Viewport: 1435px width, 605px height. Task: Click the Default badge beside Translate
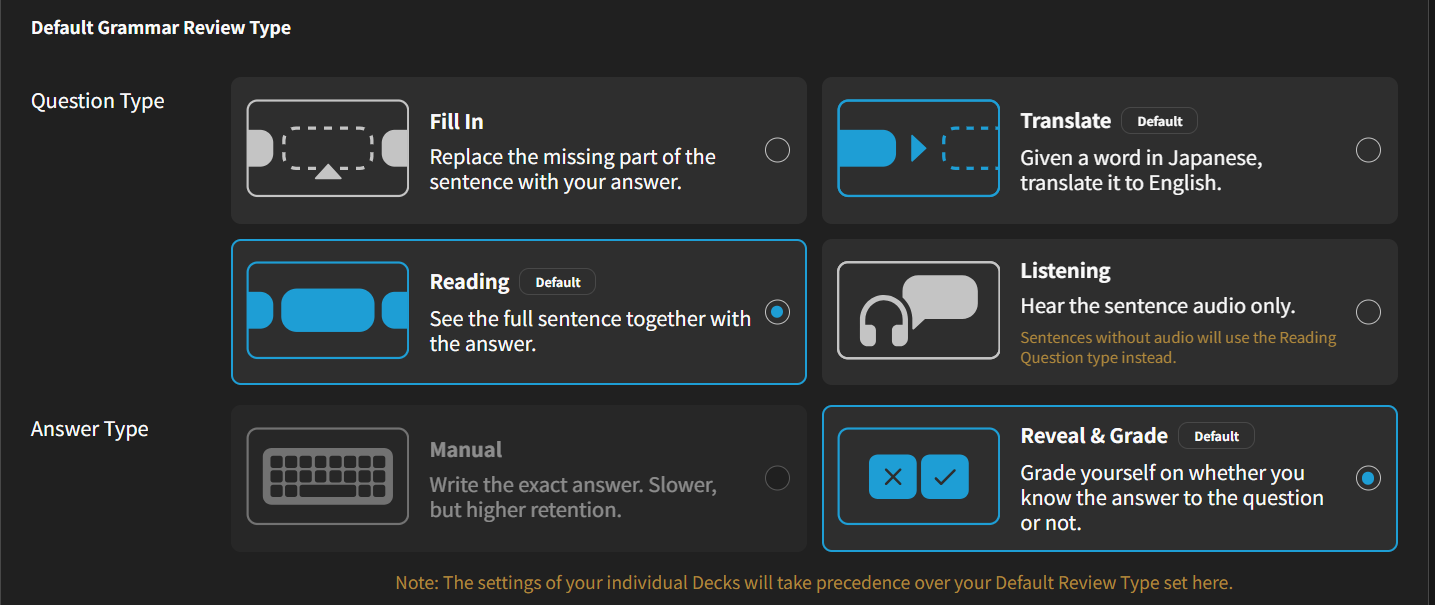point(1159,121)
